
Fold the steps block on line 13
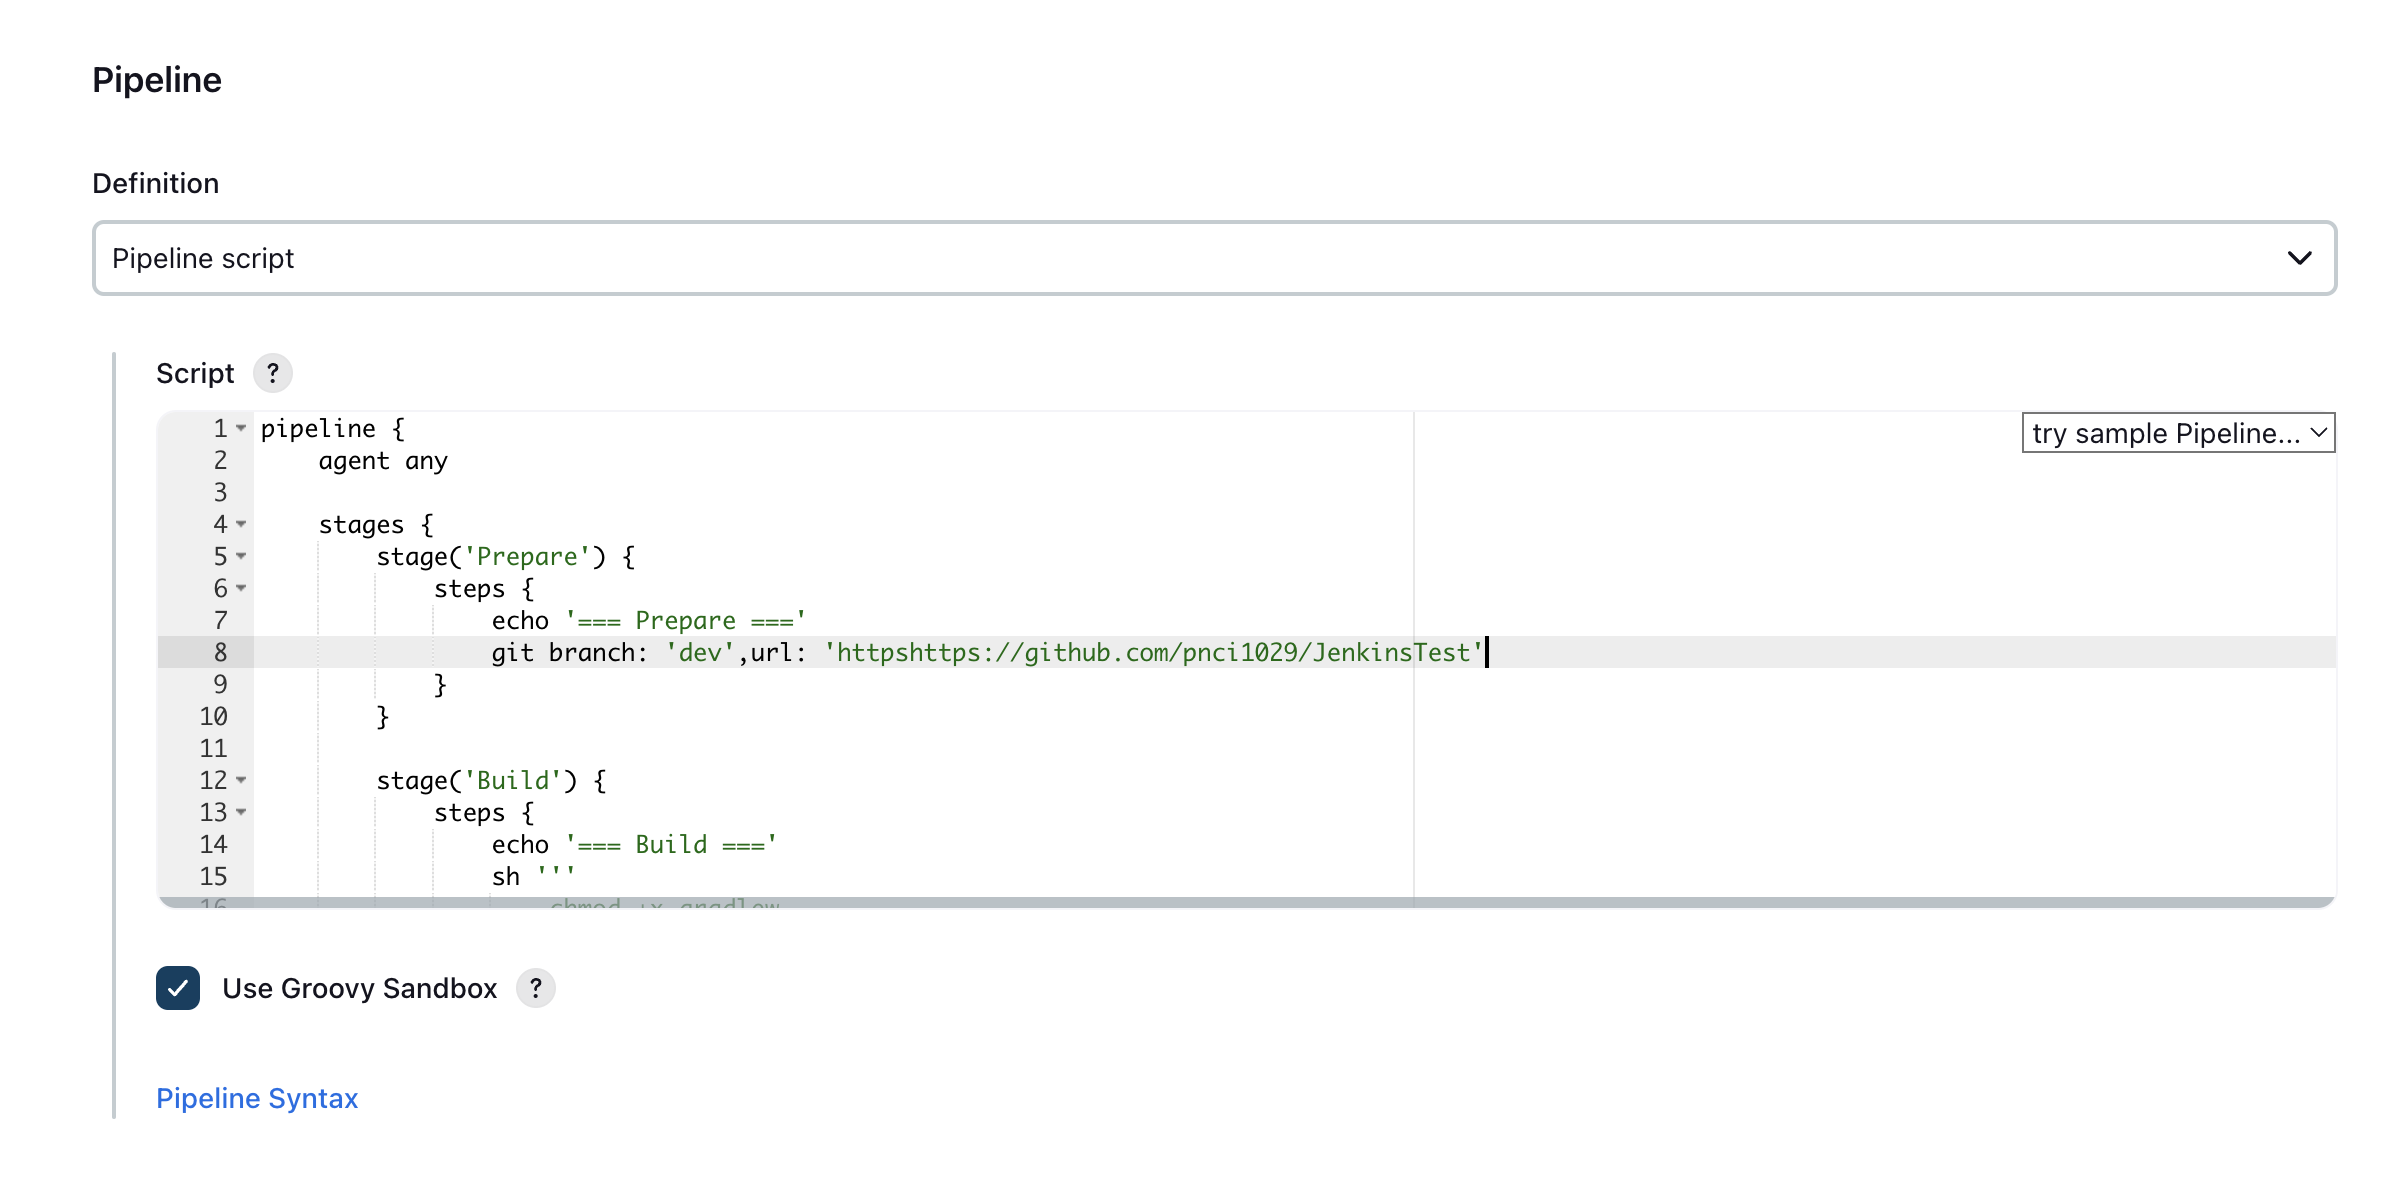[241, 813]
